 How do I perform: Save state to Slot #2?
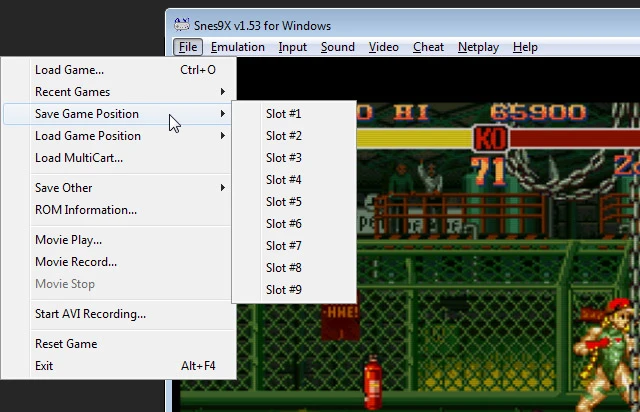click(294, 136)
